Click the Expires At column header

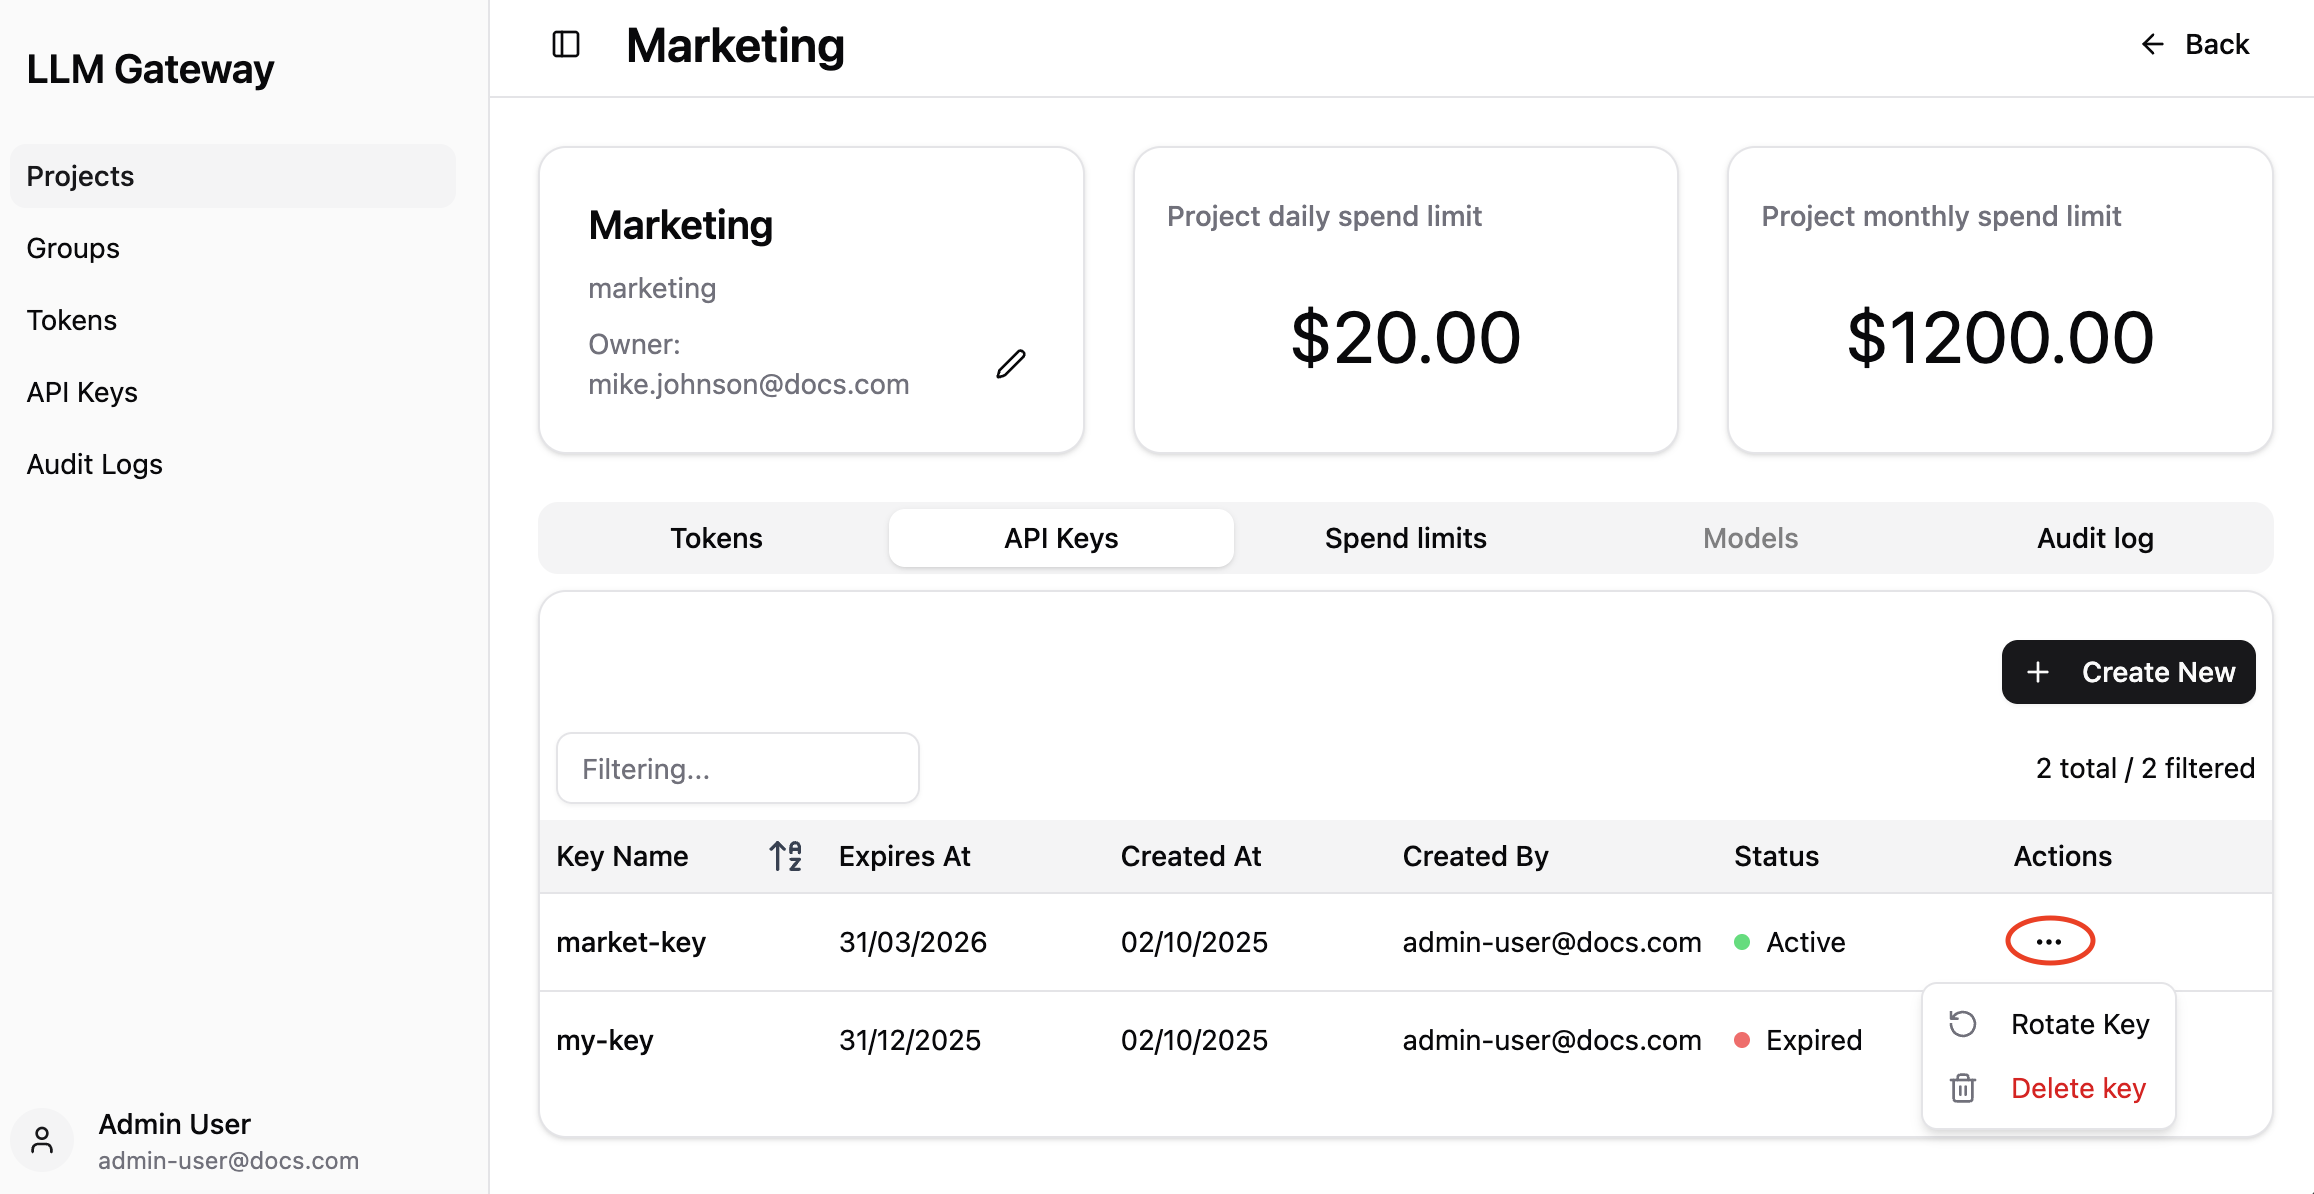904,856
